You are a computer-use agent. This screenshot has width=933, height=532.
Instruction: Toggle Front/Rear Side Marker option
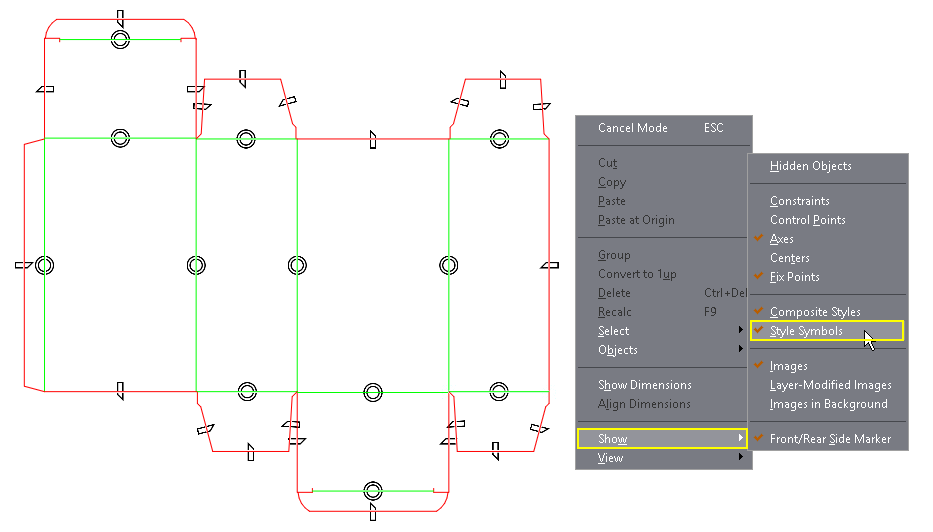pyautogui.click(x=830, y=439)
